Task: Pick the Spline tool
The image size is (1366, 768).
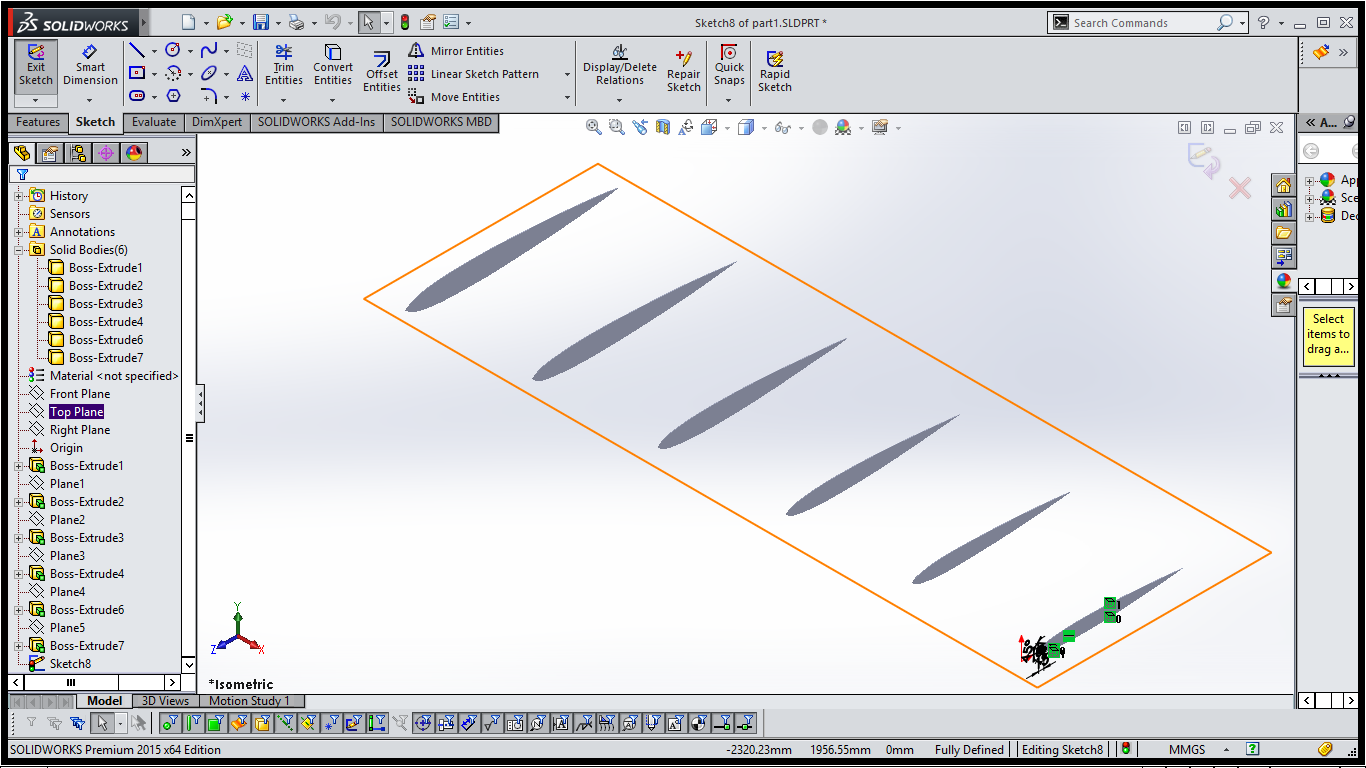Action: 209,50
